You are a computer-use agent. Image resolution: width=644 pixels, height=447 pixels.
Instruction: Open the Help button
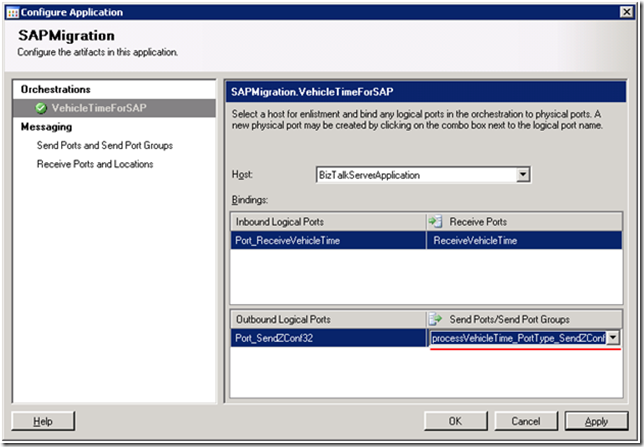(x=43, y=421)
